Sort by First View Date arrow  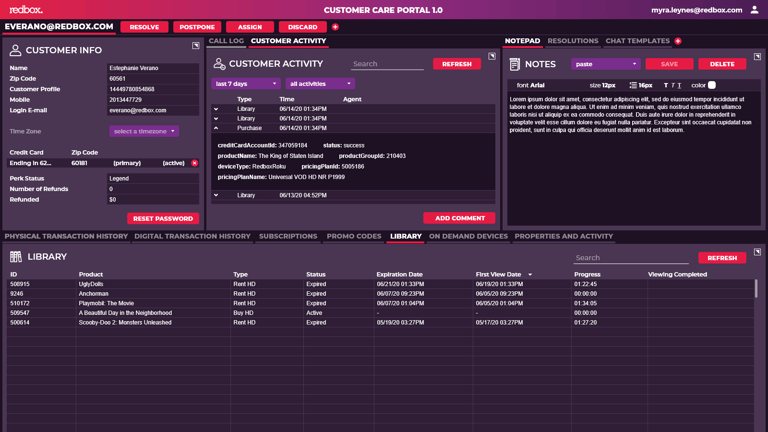pos(530,275)
